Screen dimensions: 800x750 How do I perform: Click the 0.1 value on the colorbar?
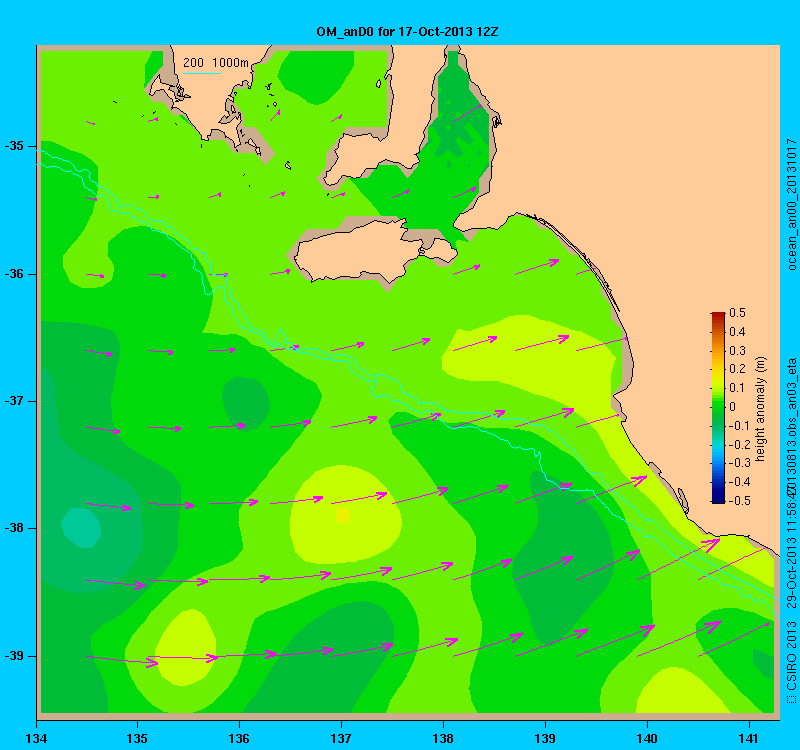(x=738, y=388)
